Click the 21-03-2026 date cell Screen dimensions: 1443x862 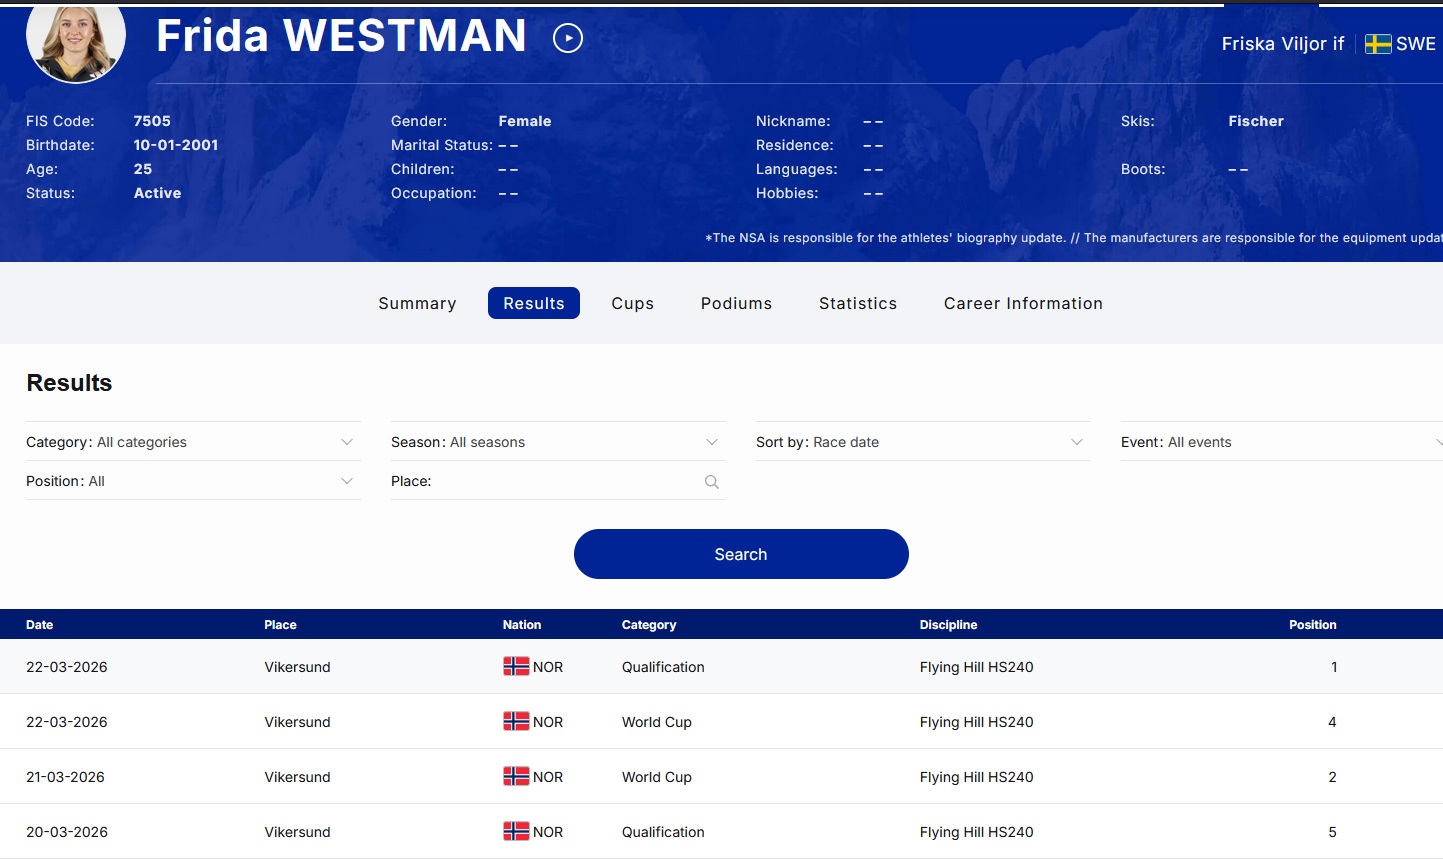(x=65, y=777)
